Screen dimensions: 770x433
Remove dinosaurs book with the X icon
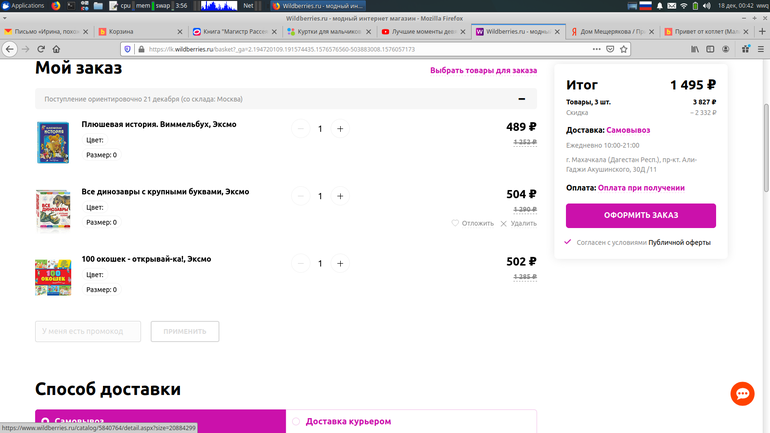click(503, 223)
